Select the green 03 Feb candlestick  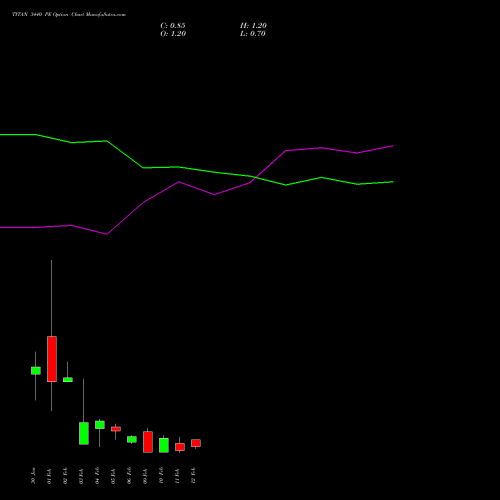point(84,433)
